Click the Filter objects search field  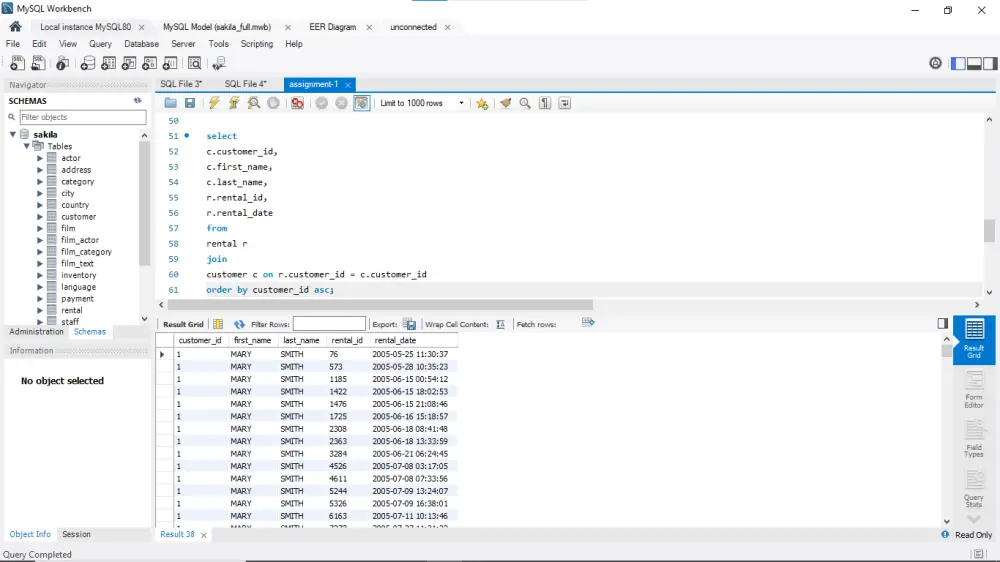(x=82, y=117)
